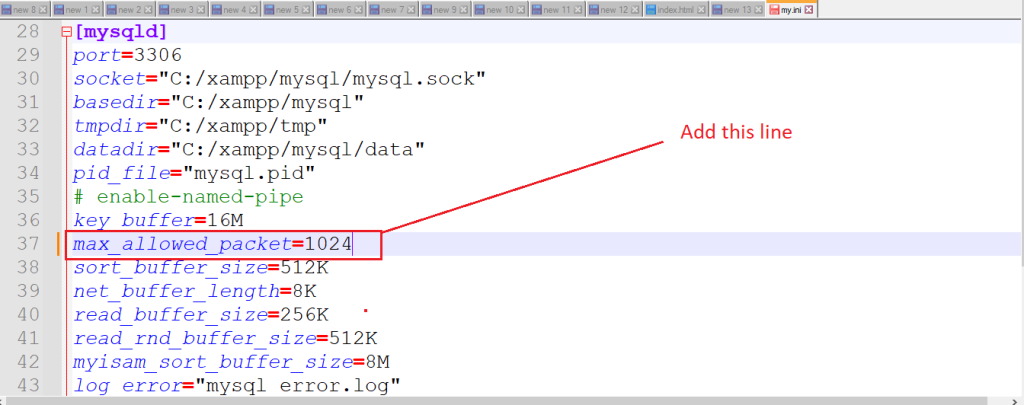1024x405 pixels.
Task: Click the port=3306 line
Action: tap(127, 55)
